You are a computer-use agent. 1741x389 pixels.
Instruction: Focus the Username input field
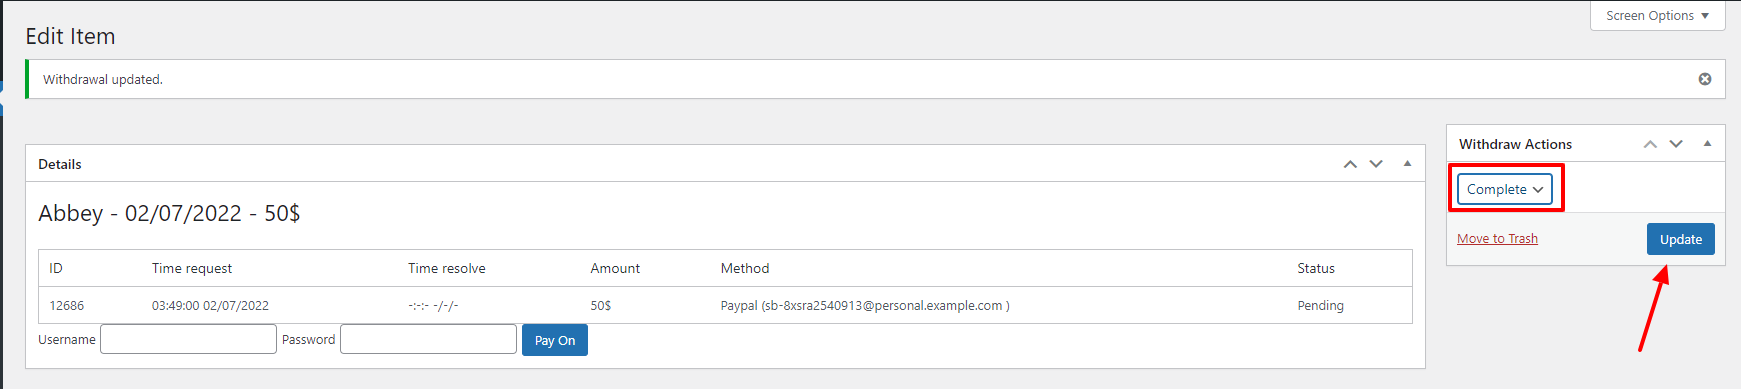click(x=188, y=339)
